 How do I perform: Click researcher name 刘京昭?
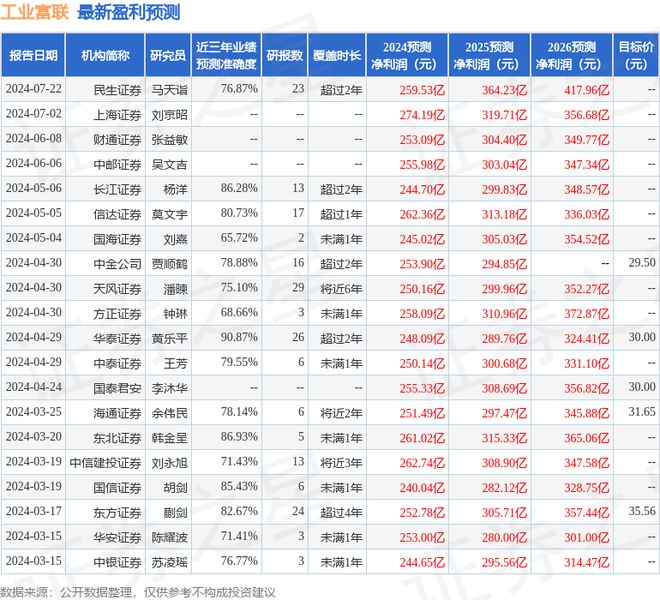click(169, 115)
